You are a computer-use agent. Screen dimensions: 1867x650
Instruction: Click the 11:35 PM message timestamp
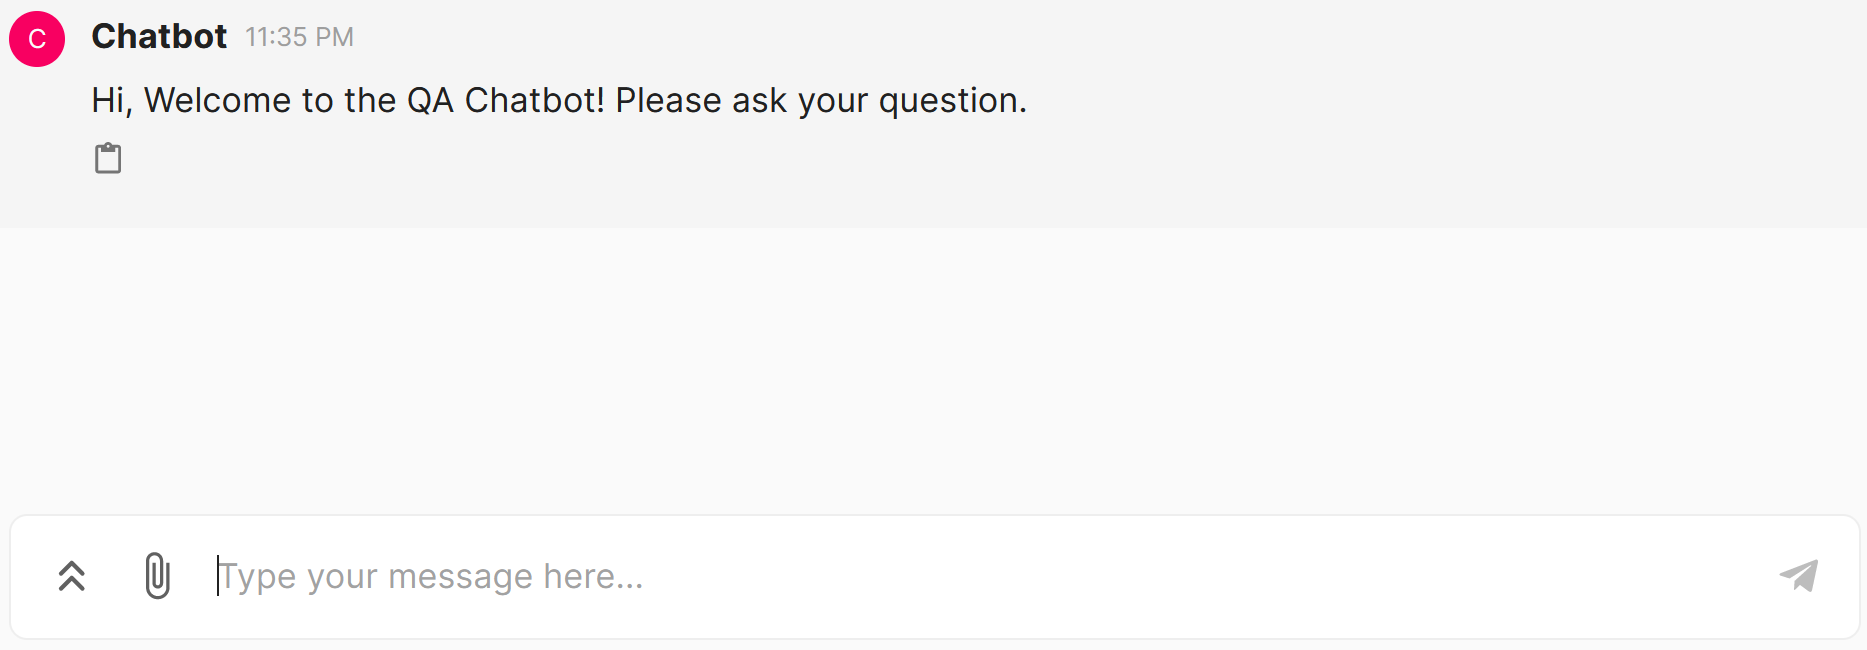[x=299, y=37]
